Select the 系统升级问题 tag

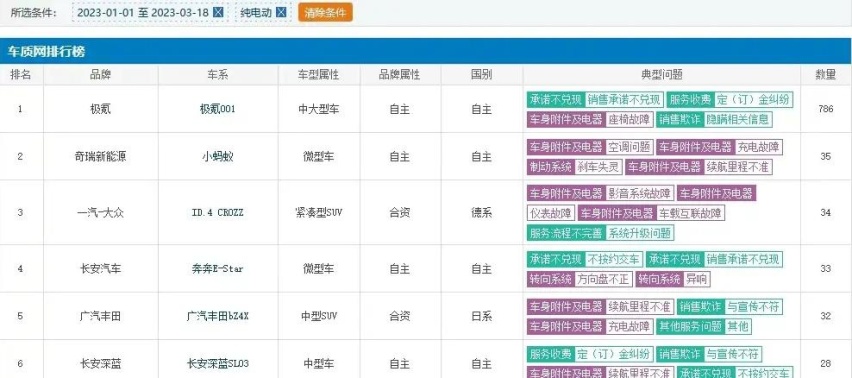(640, 234)
